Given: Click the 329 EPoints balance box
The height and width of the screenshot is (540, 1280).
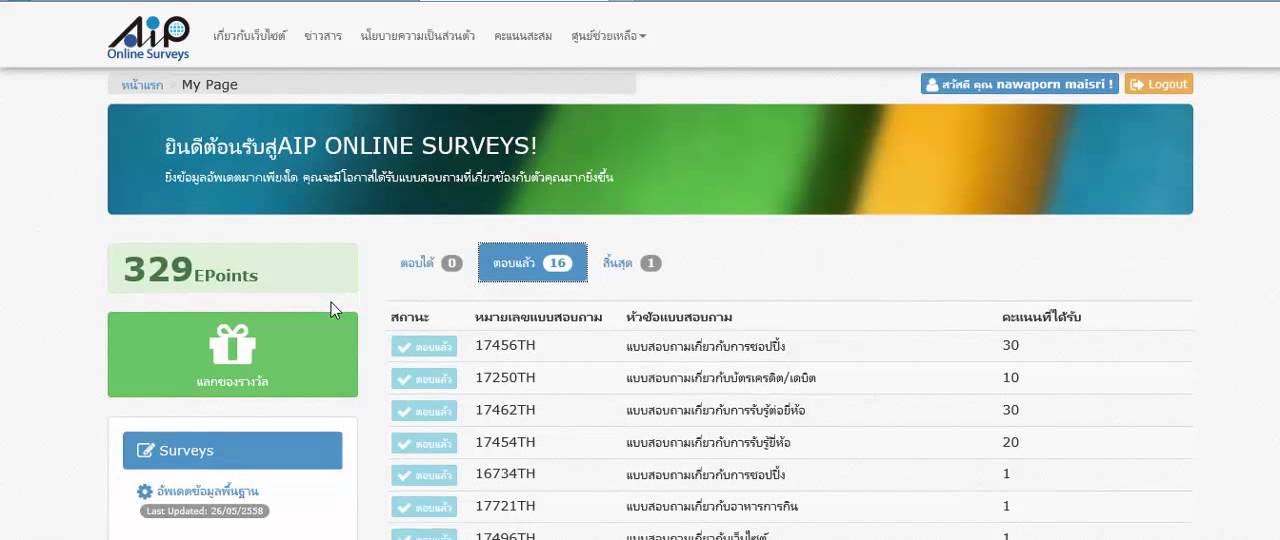Looking at the screenshot, I should click(x=232, y=268).
